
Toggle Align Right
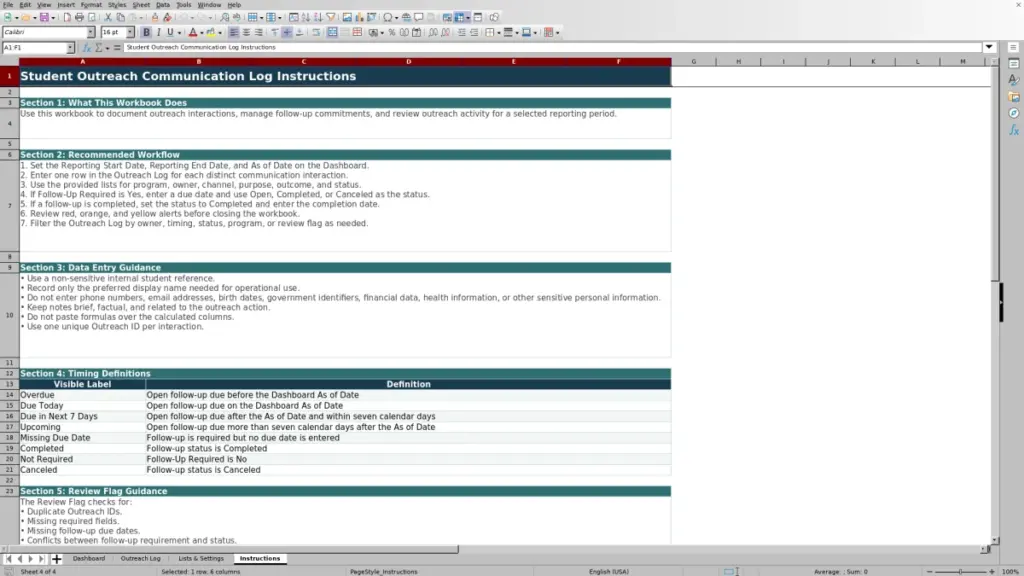coord(259,32)
